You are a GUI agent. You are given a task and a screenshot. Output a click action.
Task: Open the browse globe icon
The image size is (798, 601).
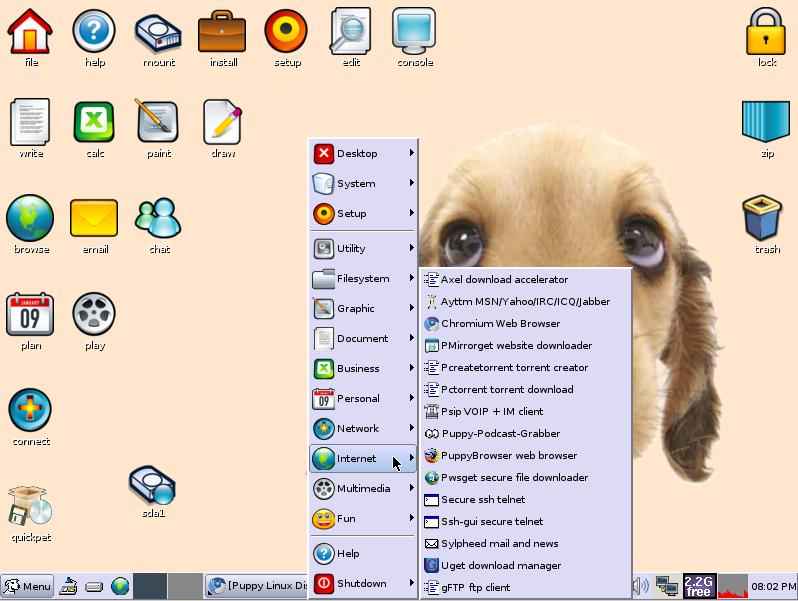coord(30,218)
